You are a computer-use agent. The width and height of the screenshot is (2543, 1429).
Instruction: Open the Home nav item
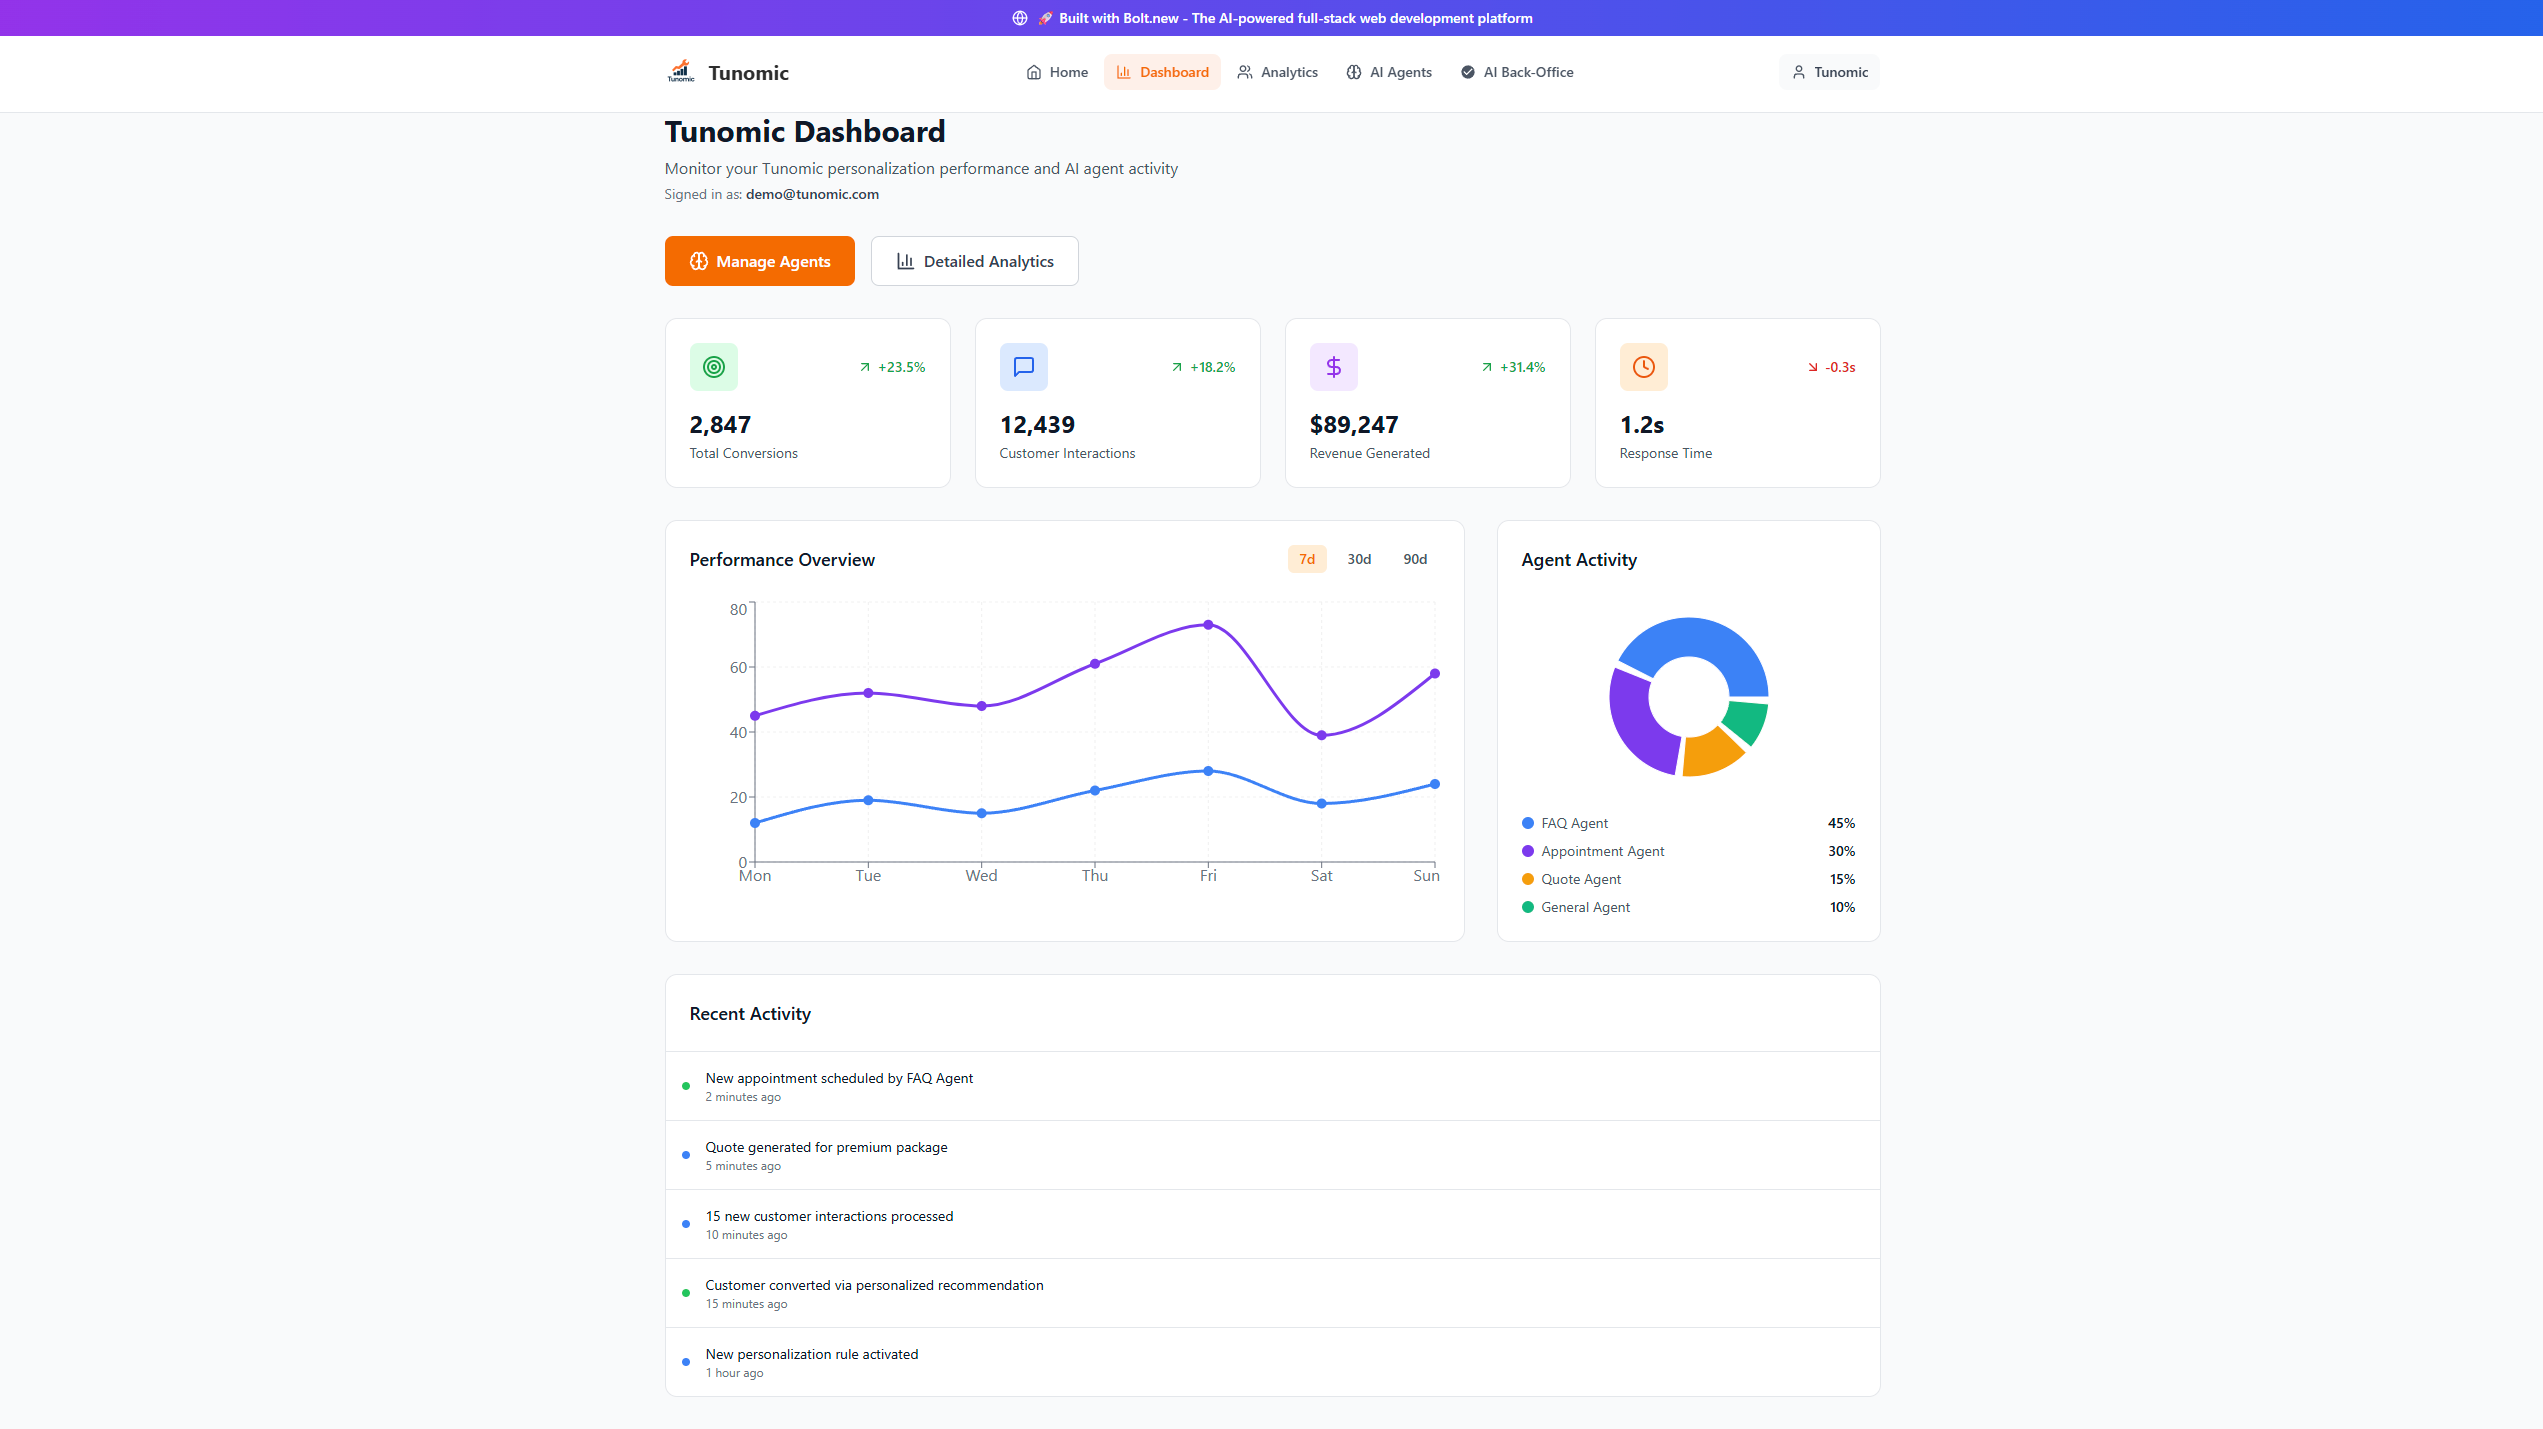tap(1057, 72)
